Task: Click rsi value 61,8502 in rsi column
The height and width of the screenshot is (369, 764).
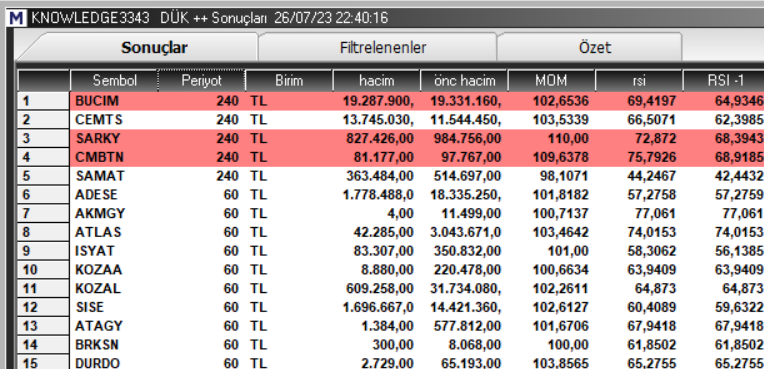Action: coord(651,345)
